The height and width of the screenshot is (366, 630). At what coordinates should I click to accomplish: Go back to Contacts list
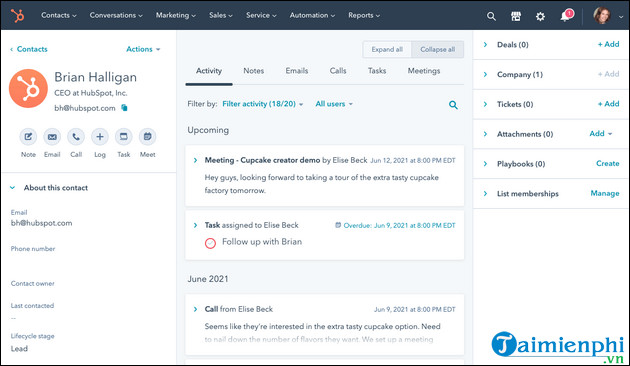coord(29,49)
